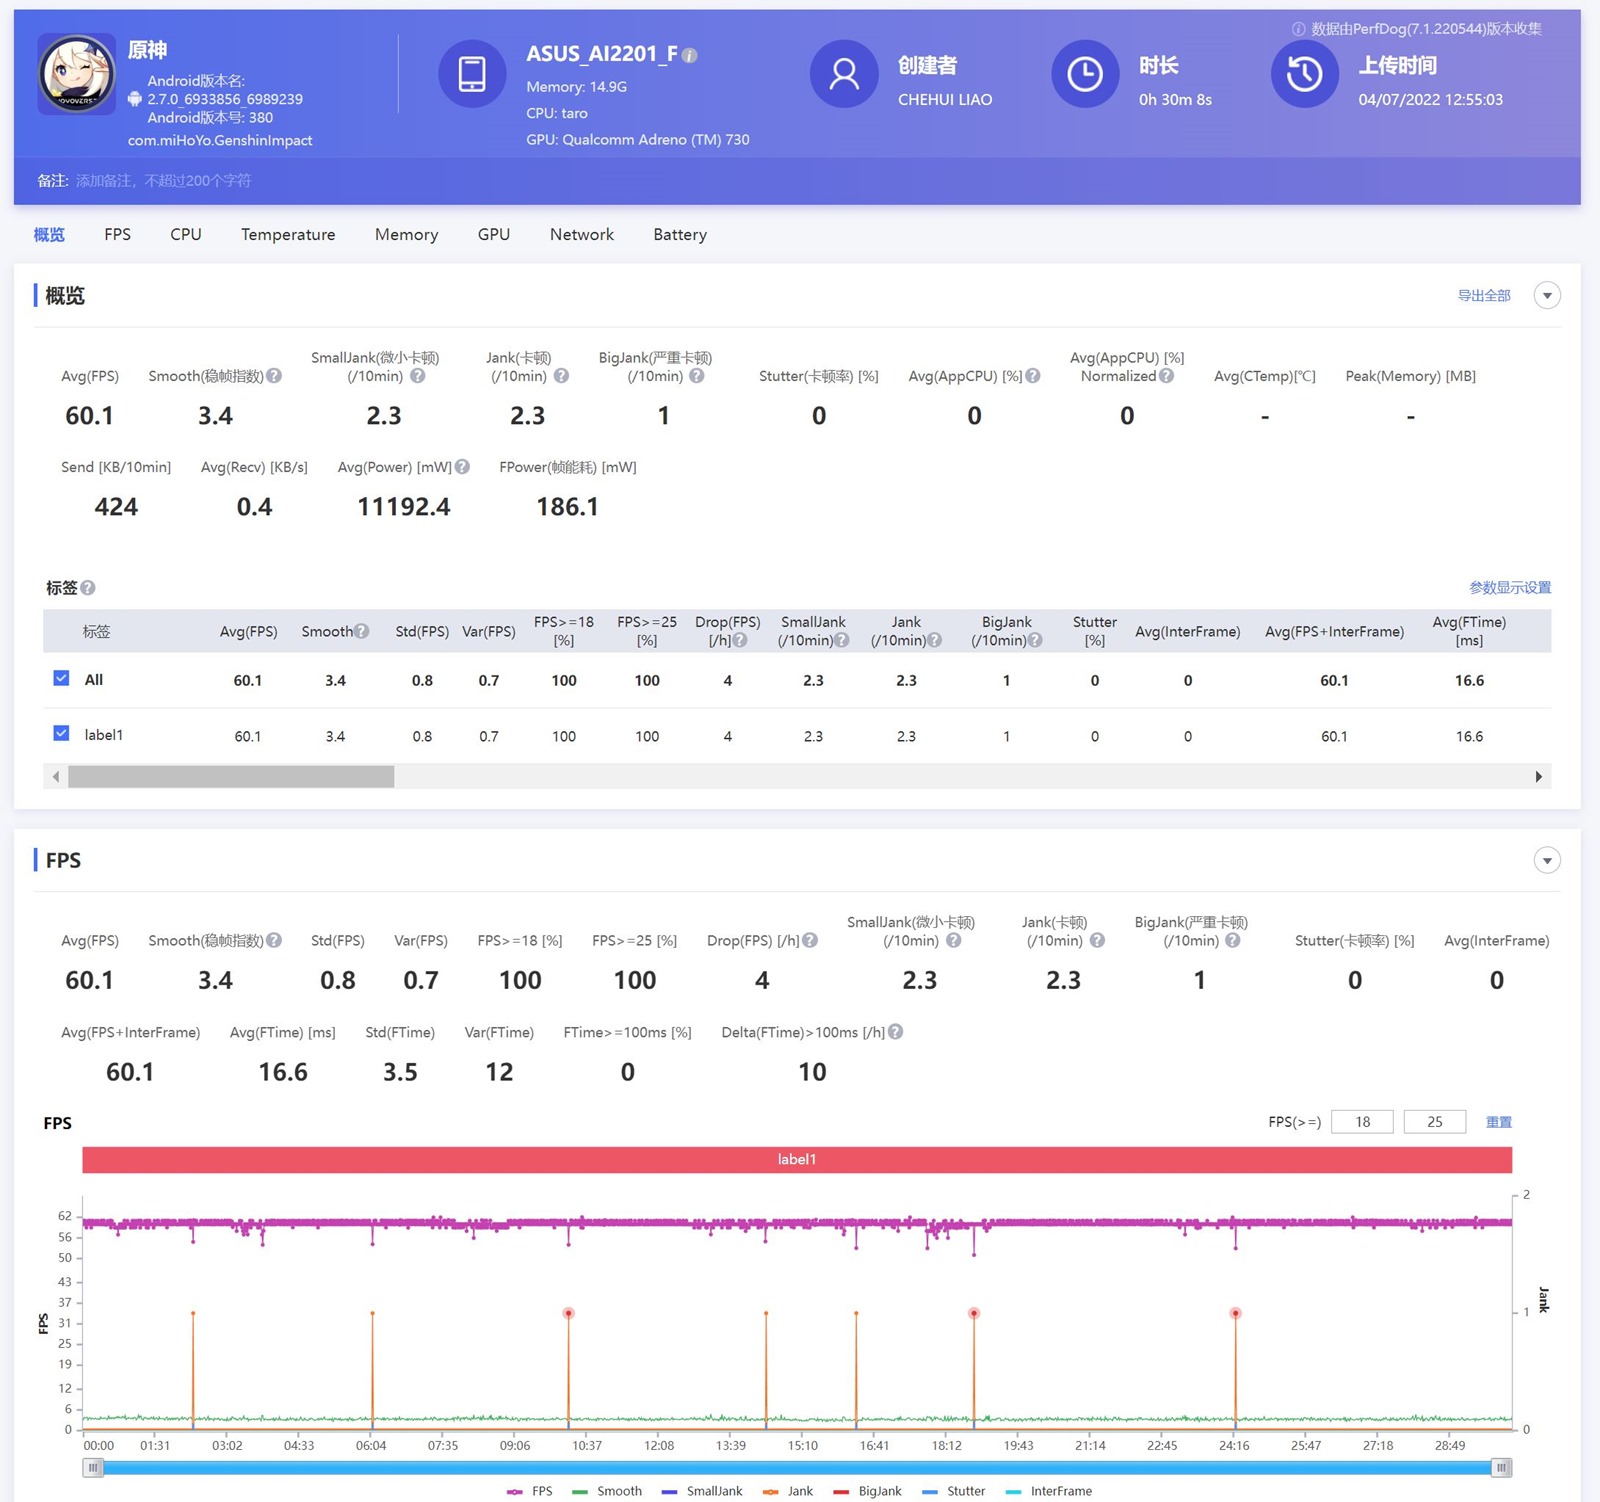The height and width of the screenshot is (1502, 1600).
Task: Collapse the FPS section with arrow button
Action: point(1547,861)
